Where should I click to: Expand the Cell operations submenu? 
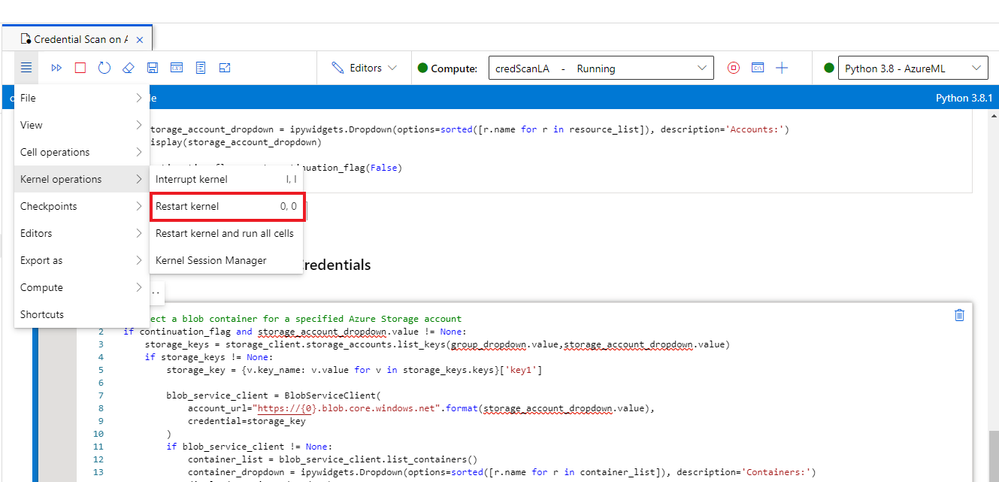82,152
